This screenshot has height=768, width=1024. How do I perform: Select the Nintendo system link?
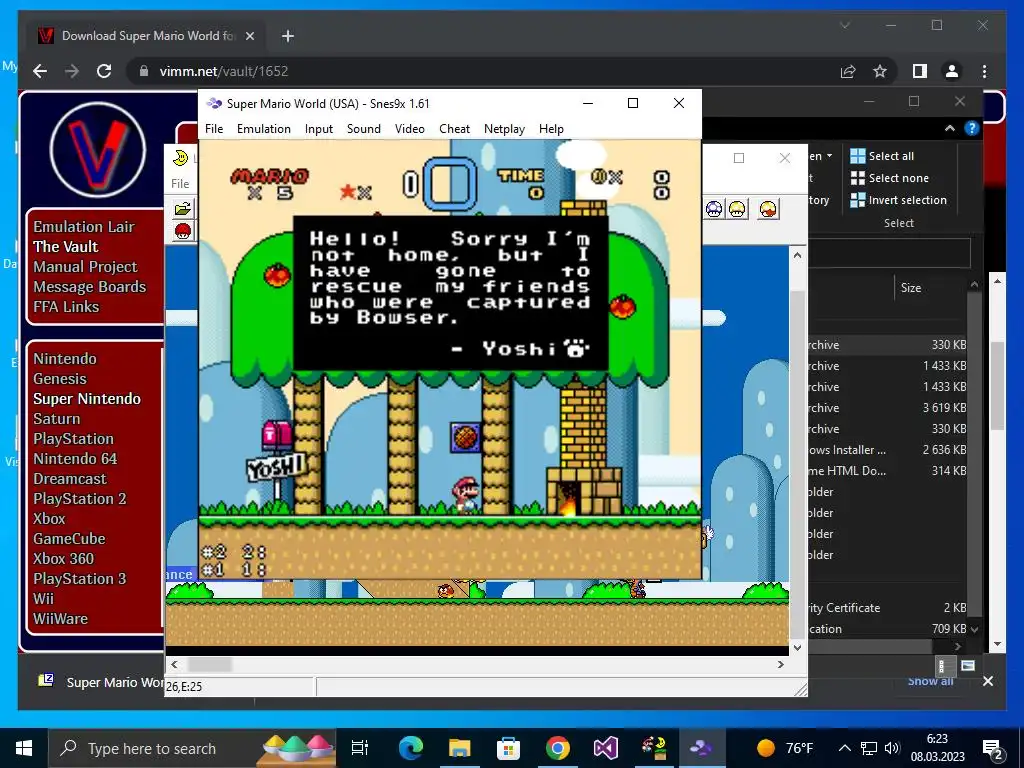(x=65, y=359)
